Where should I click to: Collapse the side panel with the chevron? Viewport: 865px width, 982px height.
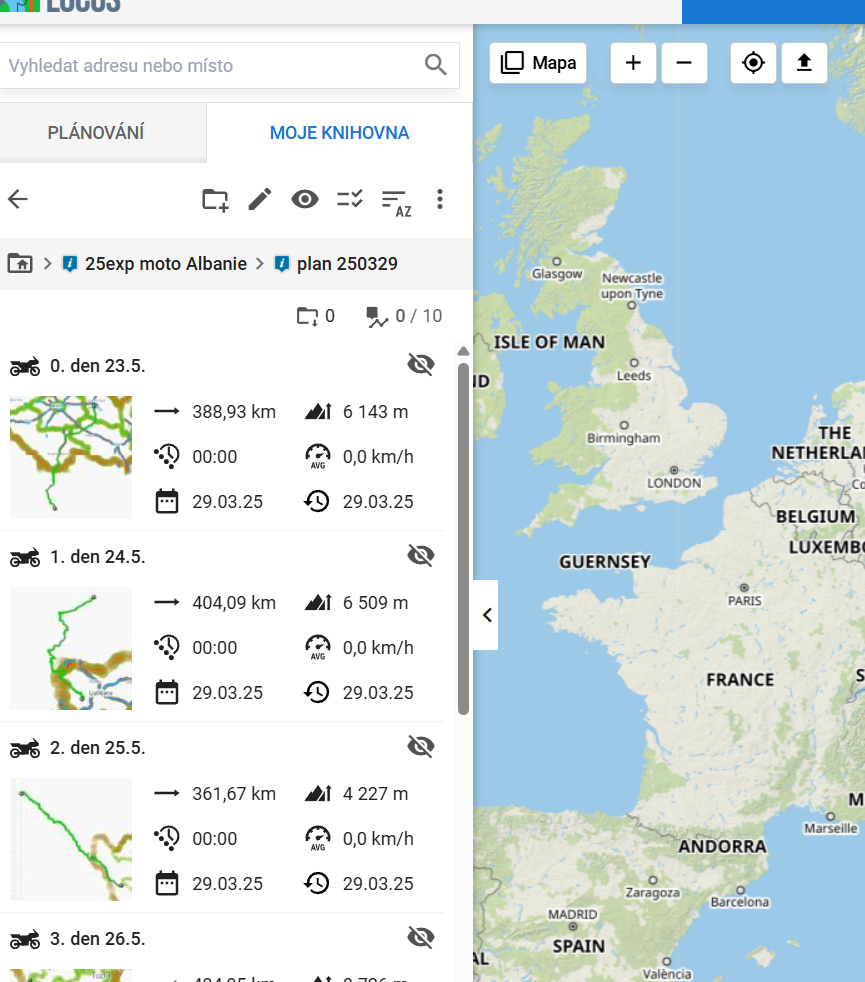pyautogui.click(x=487, y=615)
